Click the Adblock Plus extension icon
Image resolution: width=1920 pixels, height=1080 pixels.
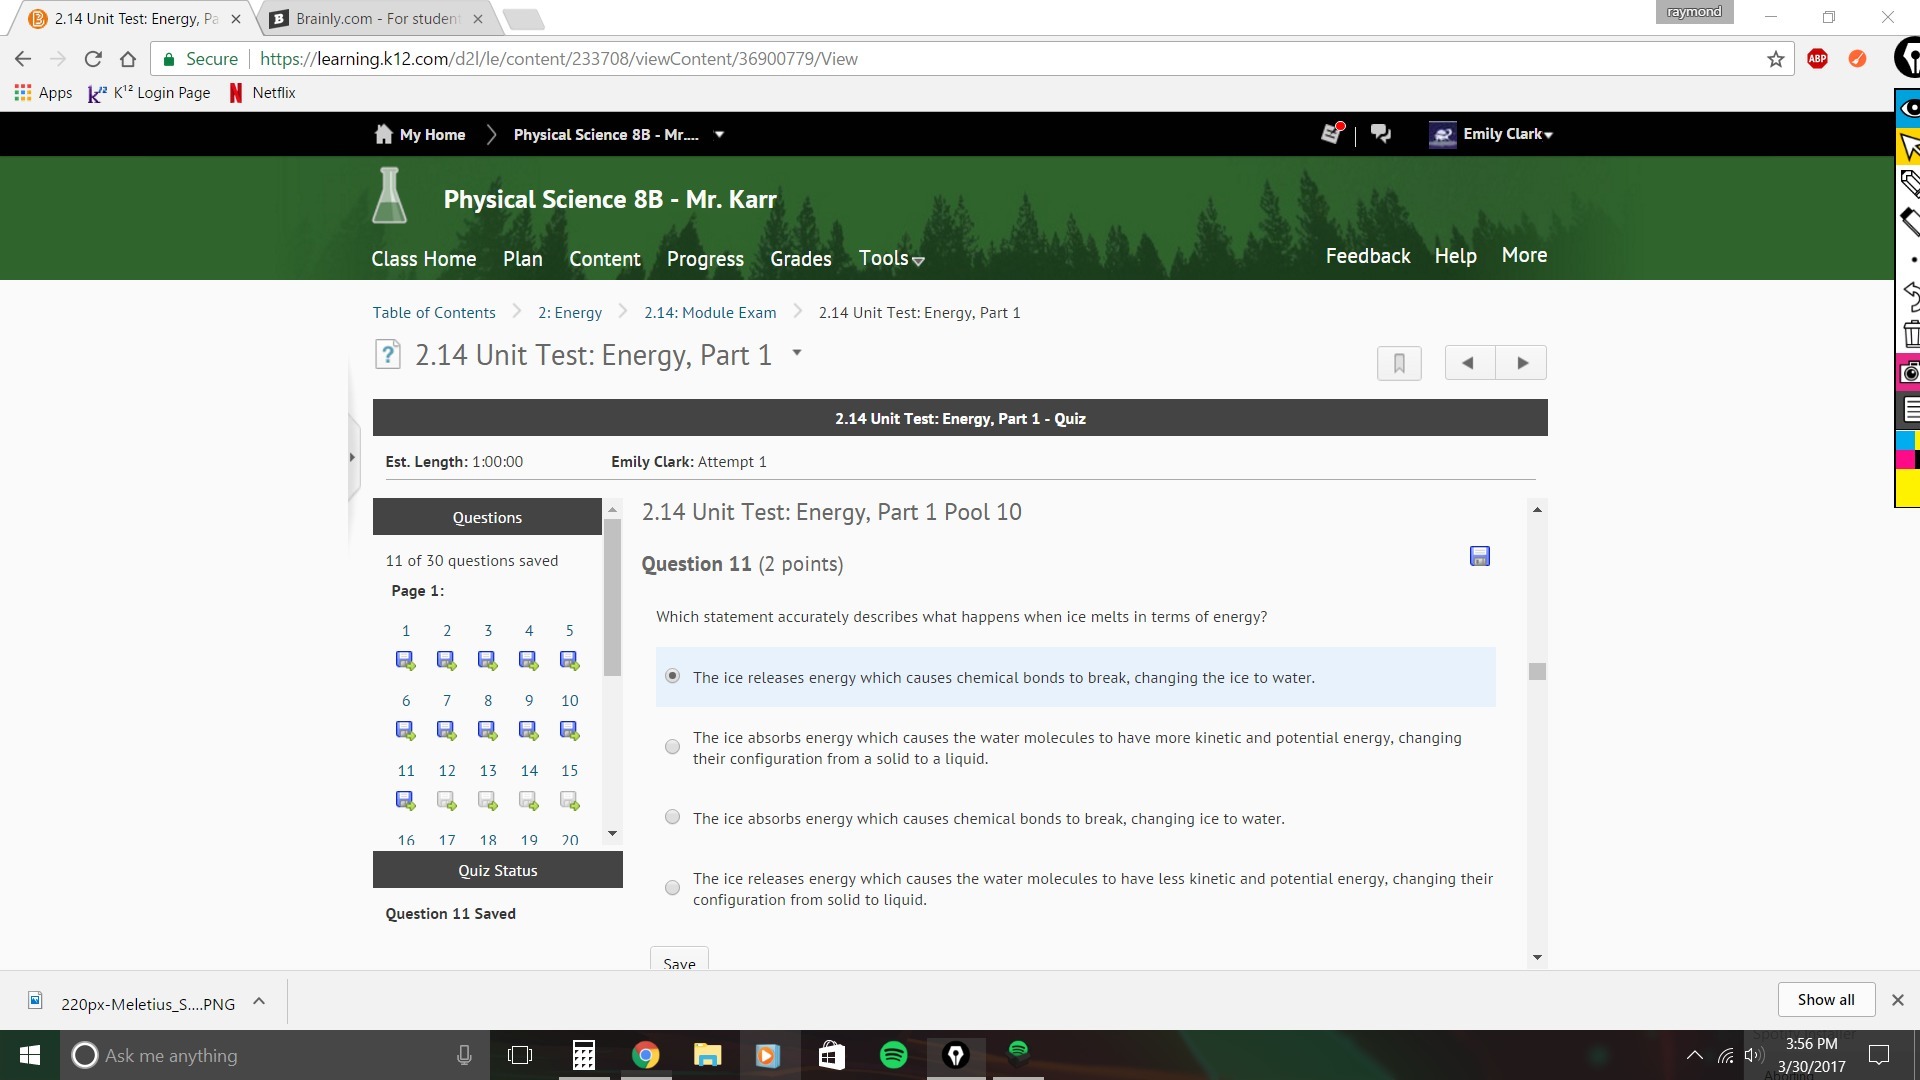click(1817, 59)
